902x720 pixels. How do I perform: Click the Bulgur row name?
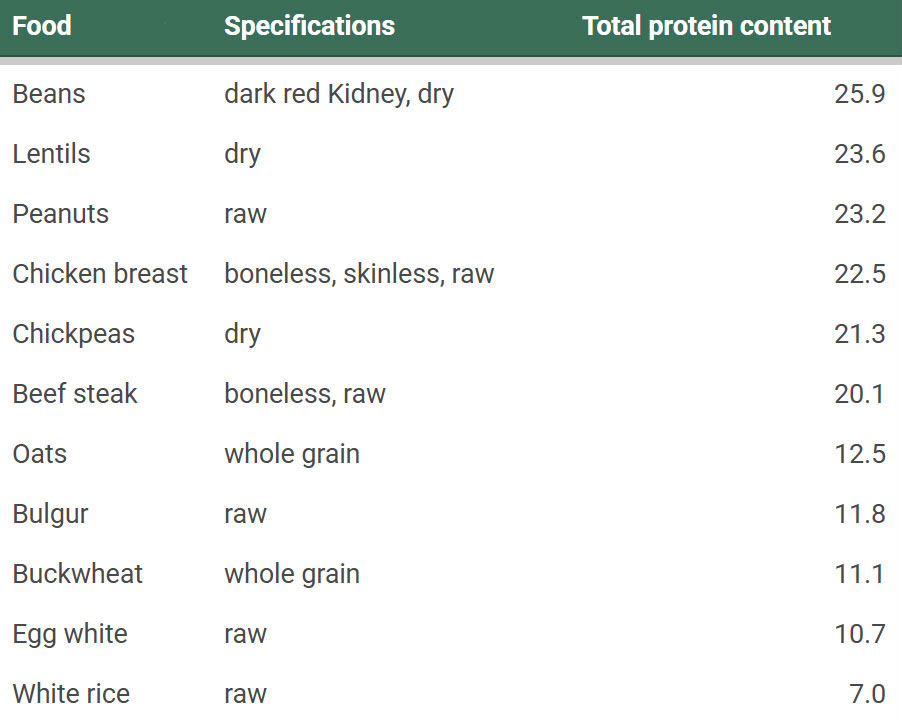tap(50, 514)
